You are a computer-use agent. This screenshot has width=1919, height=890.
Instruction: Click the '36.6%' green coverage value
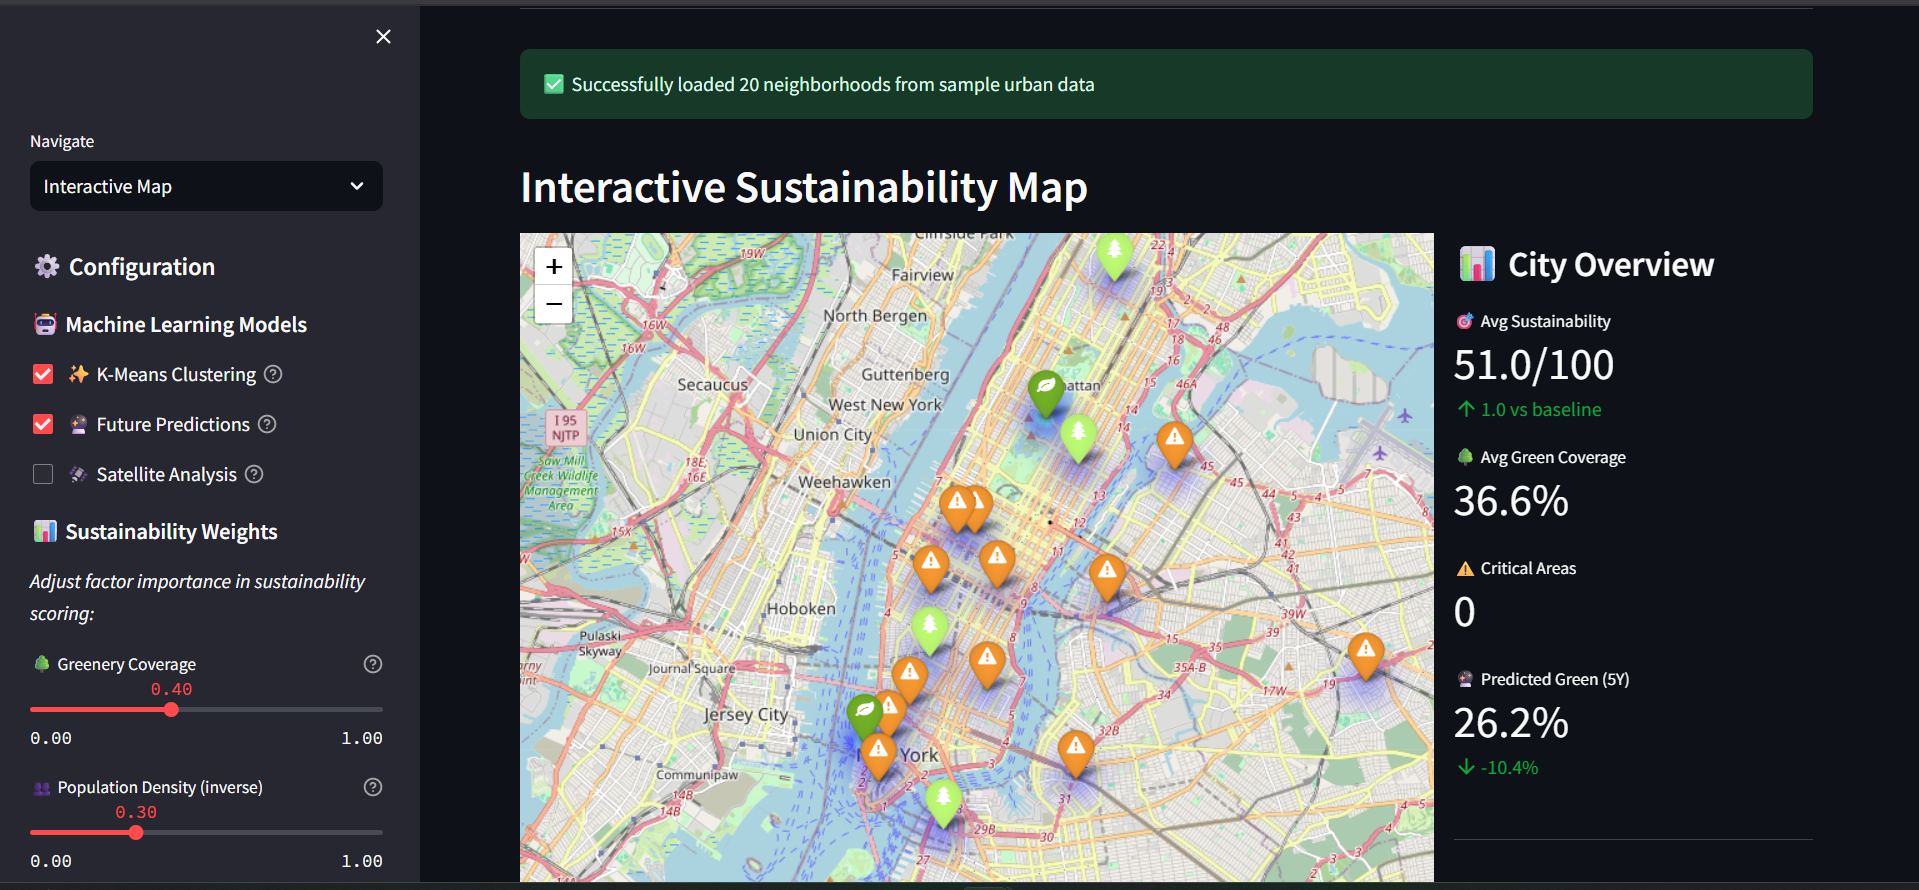(x=1511, y=501)
